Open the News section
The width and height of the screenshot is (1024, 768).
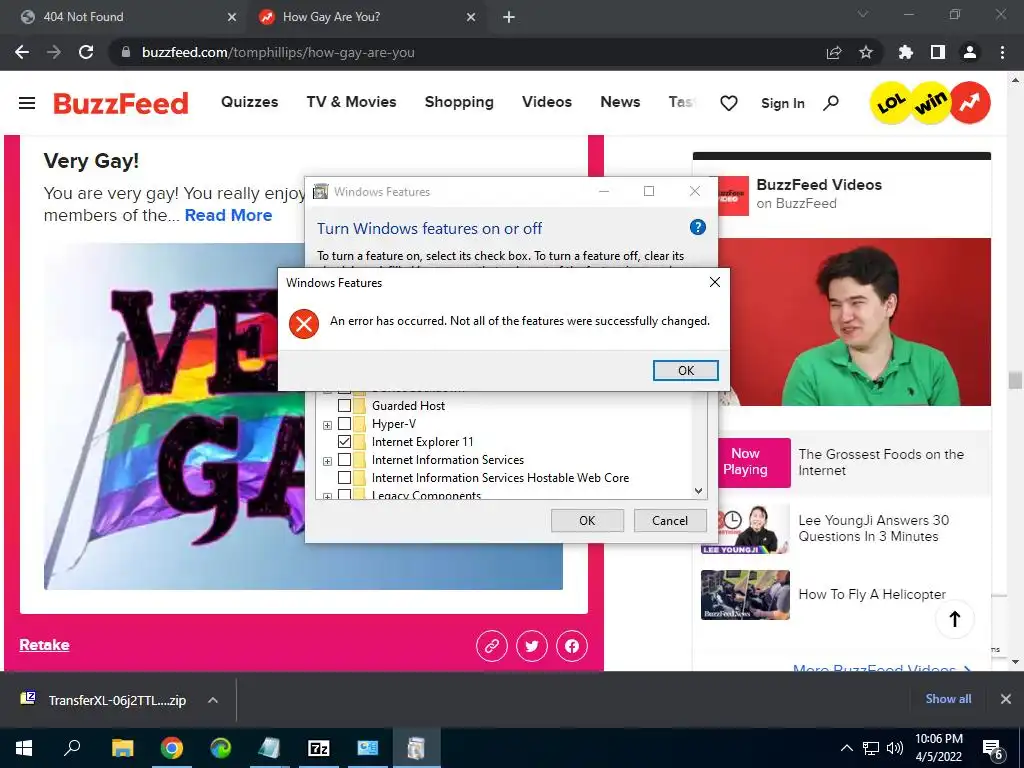pyautogui.click(x=620, y=102)
